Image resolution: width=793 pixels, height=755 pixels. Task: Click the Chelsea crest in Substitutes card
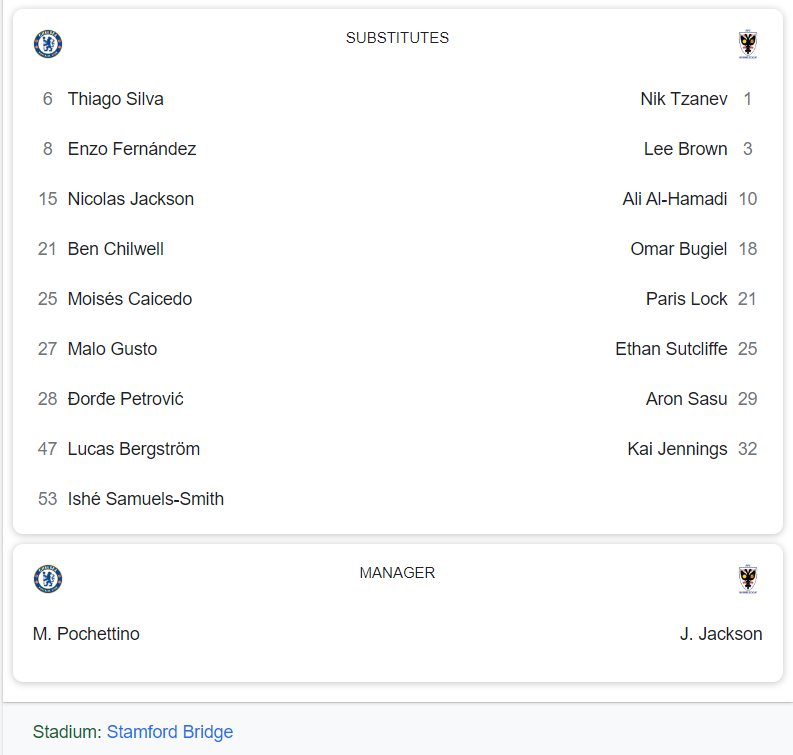coord(48,44)
